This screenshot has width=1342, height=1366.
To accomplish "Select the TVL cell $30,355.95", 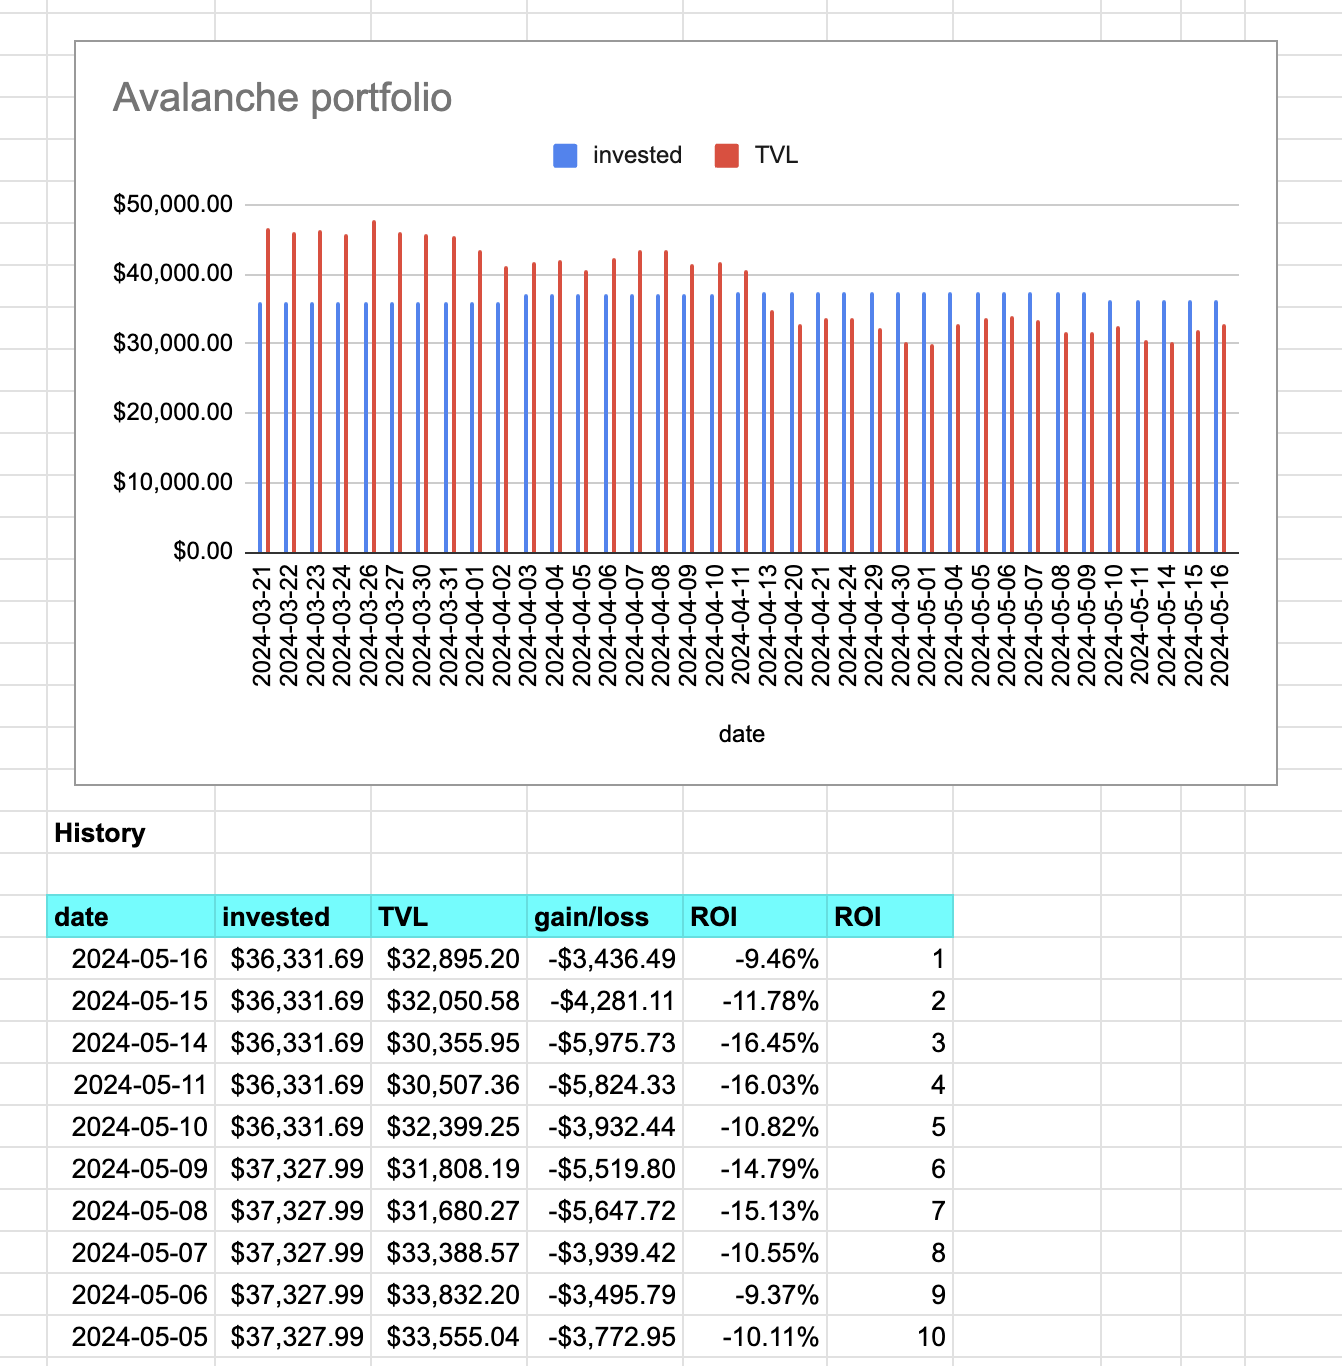I will coord(449,1043).
